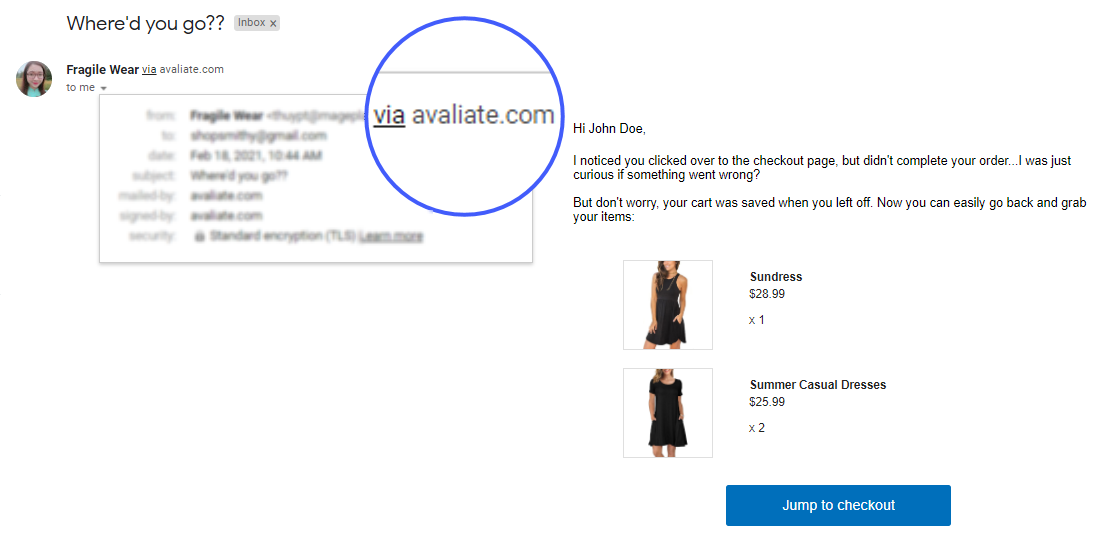Click the shopsmithy@gmail.com recipient address
This screenshot has width=1098, height=547.
pyautogui.click(x=258, y=136)
